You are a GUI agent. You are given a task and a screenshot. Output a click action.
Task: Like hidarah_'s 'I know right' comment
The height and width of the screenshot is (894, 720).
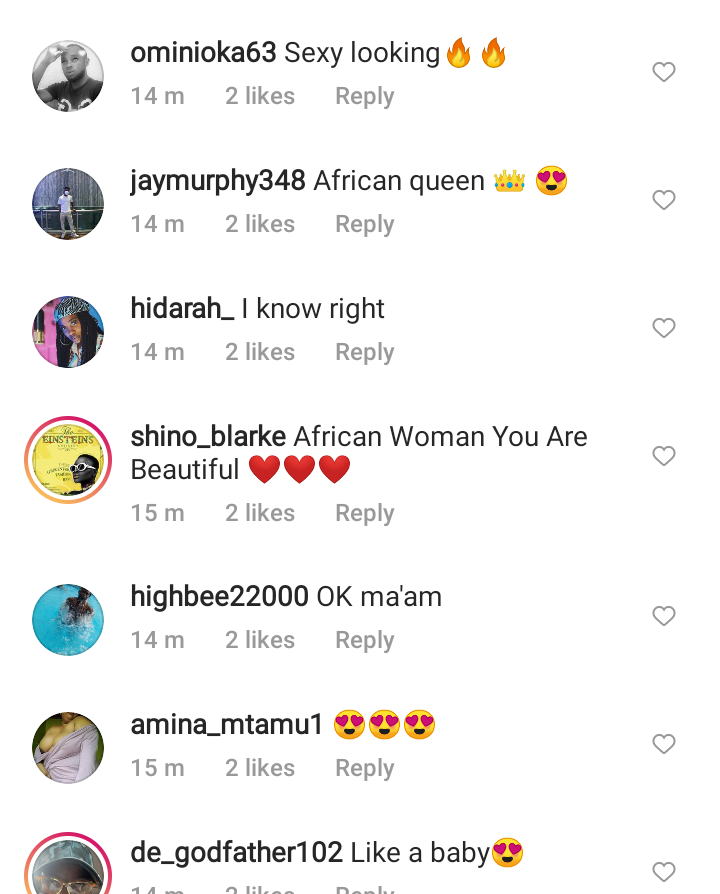[664, 328]
